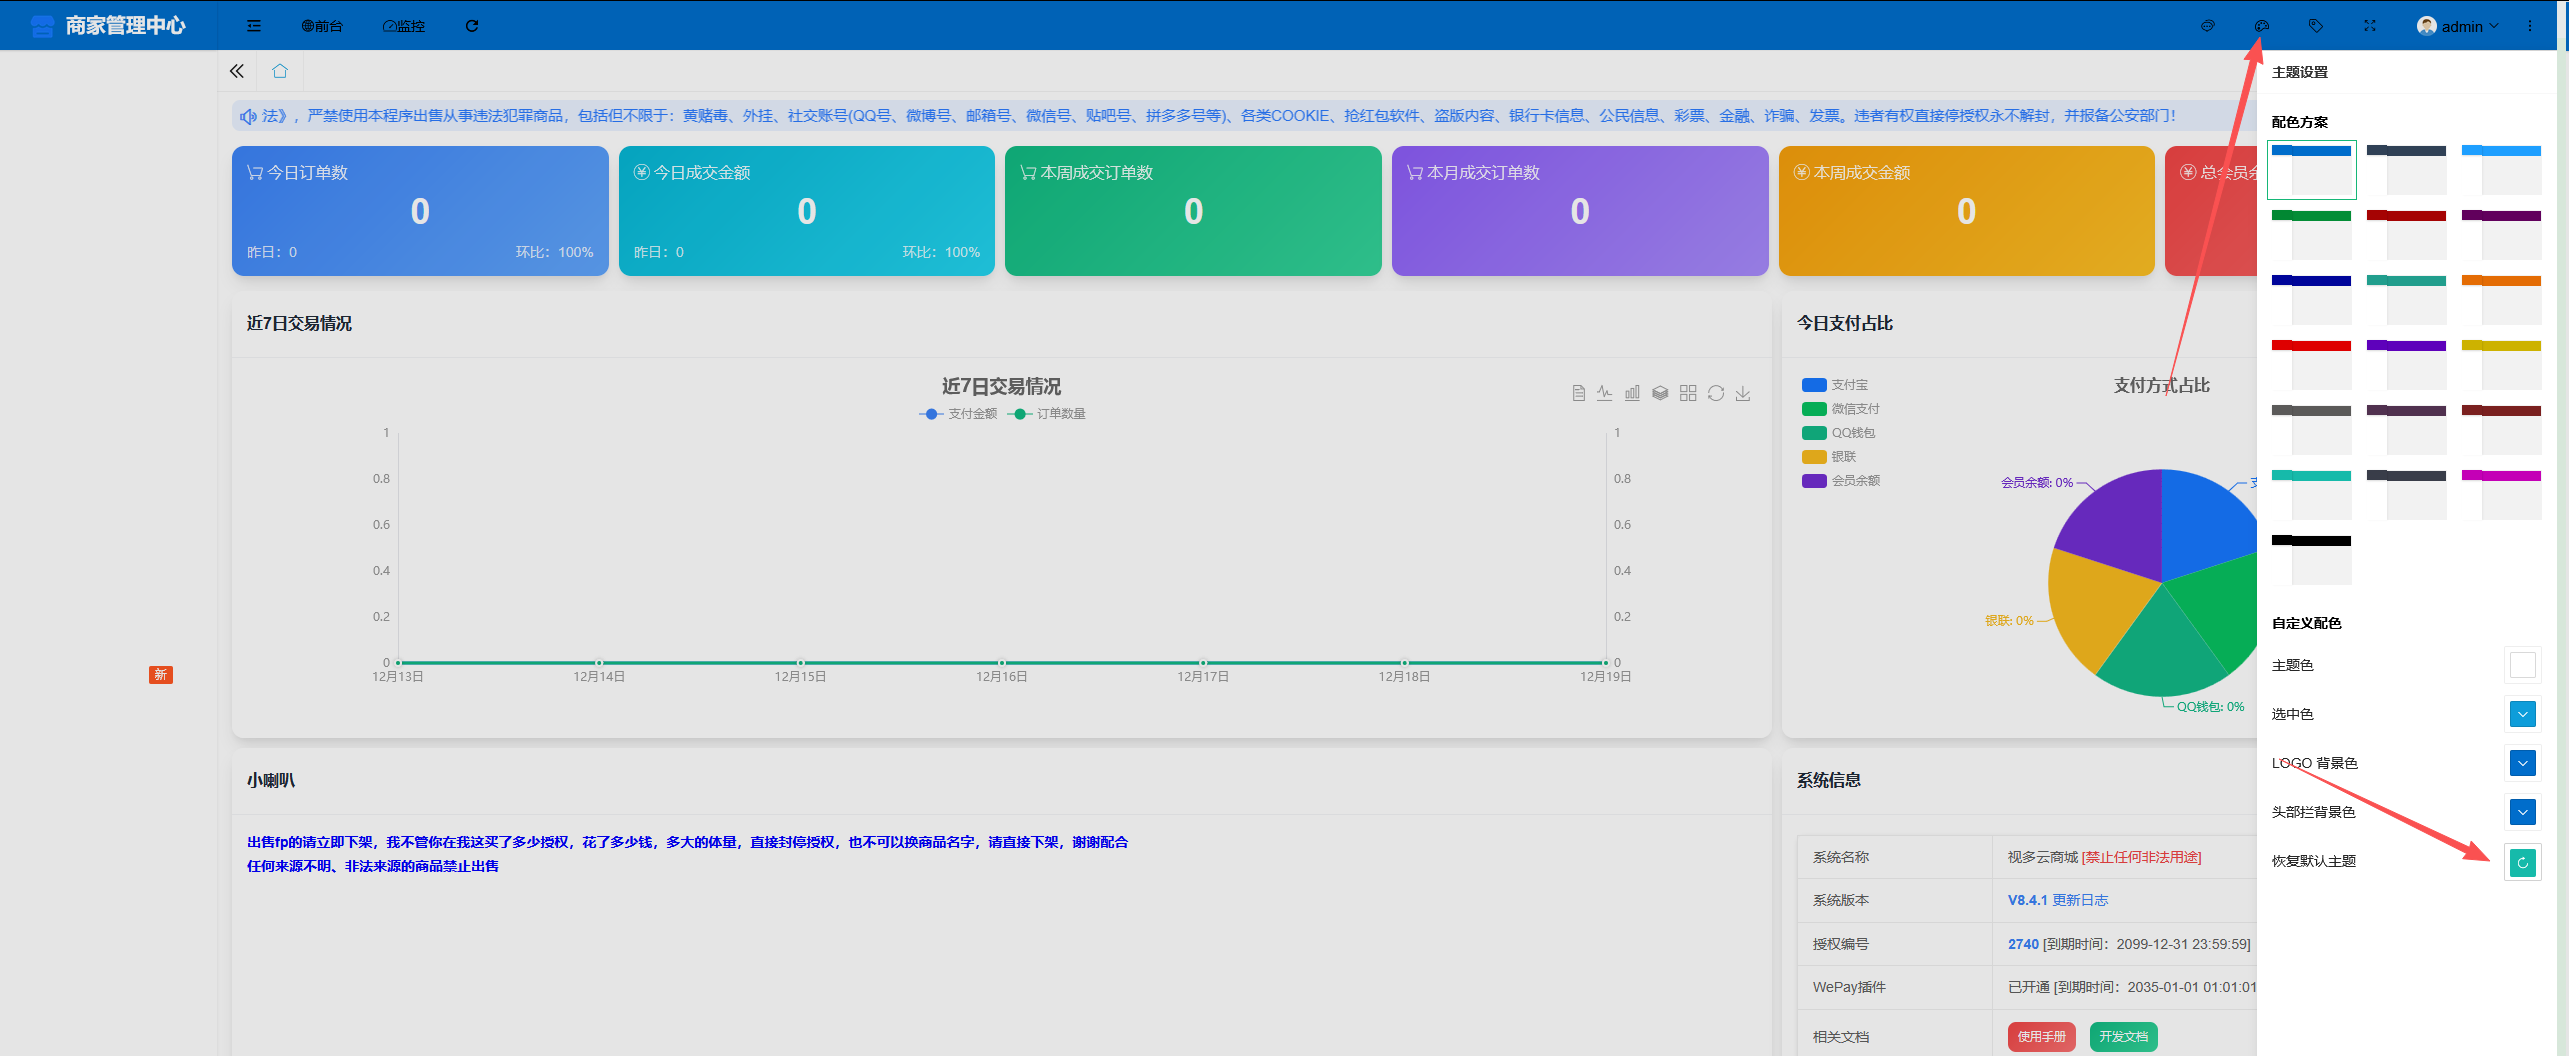This screenshot has height=1056, width=2569.
Task: Select the green color scheme swatch
Action: (x=2311, y=234)
